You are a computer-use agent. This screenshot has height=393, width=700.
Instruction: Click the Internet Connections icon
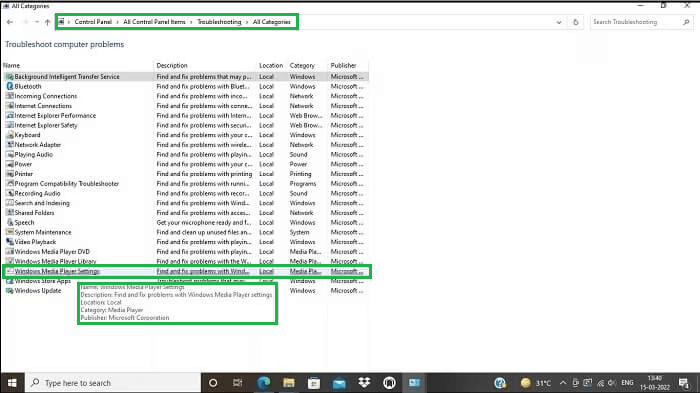[10, 106]
